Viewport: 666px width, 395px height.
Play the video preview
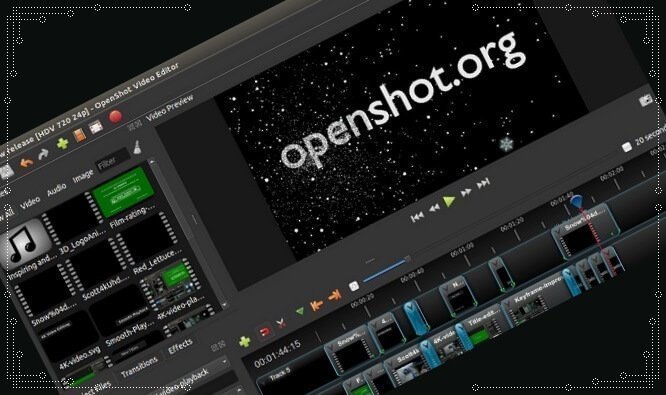tap(449, 201)
